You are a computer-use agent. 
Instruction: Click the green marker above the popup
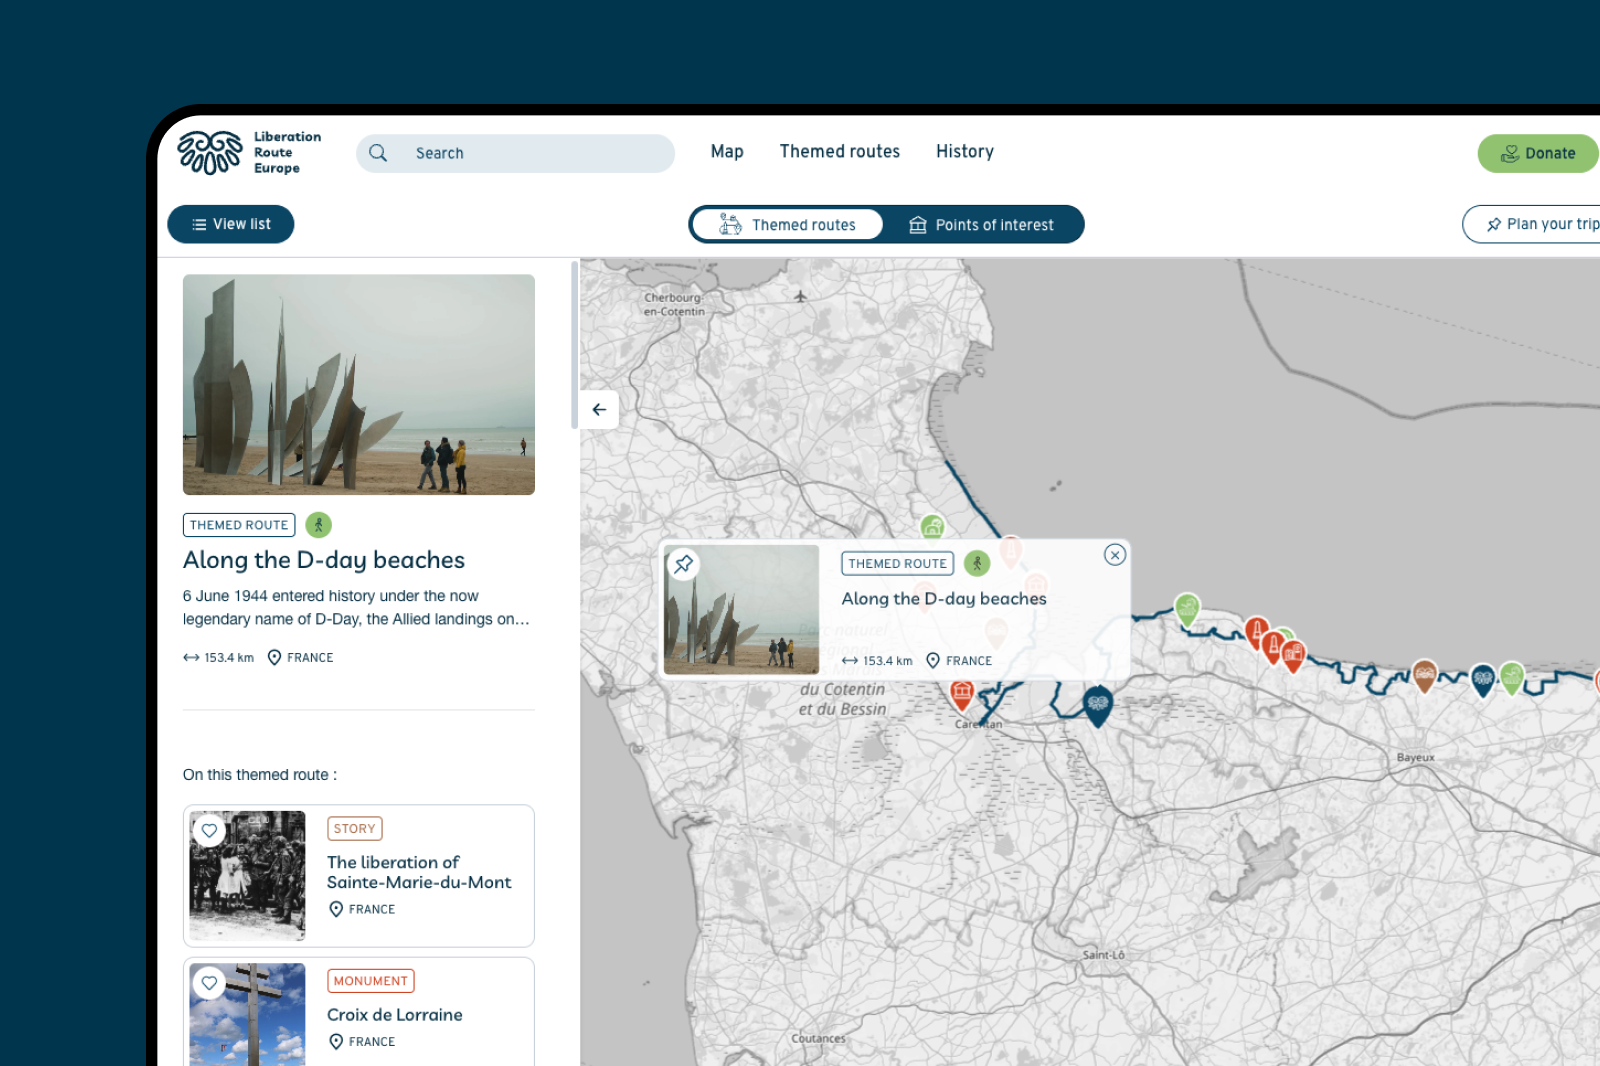click(x=932, y=526)
